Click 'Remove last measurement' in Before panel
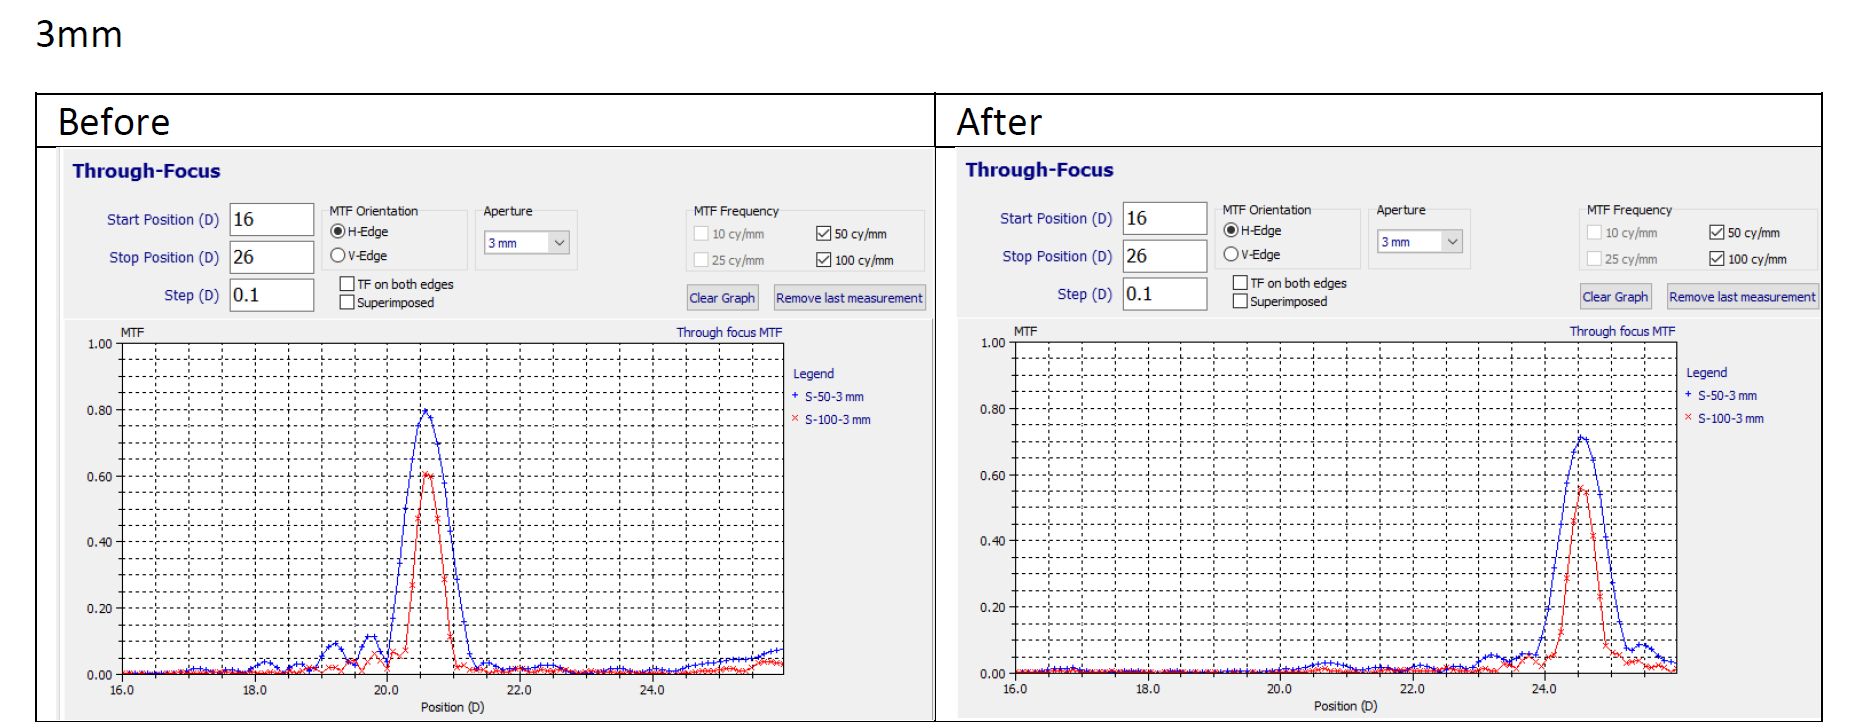 (x=849, y=298)
